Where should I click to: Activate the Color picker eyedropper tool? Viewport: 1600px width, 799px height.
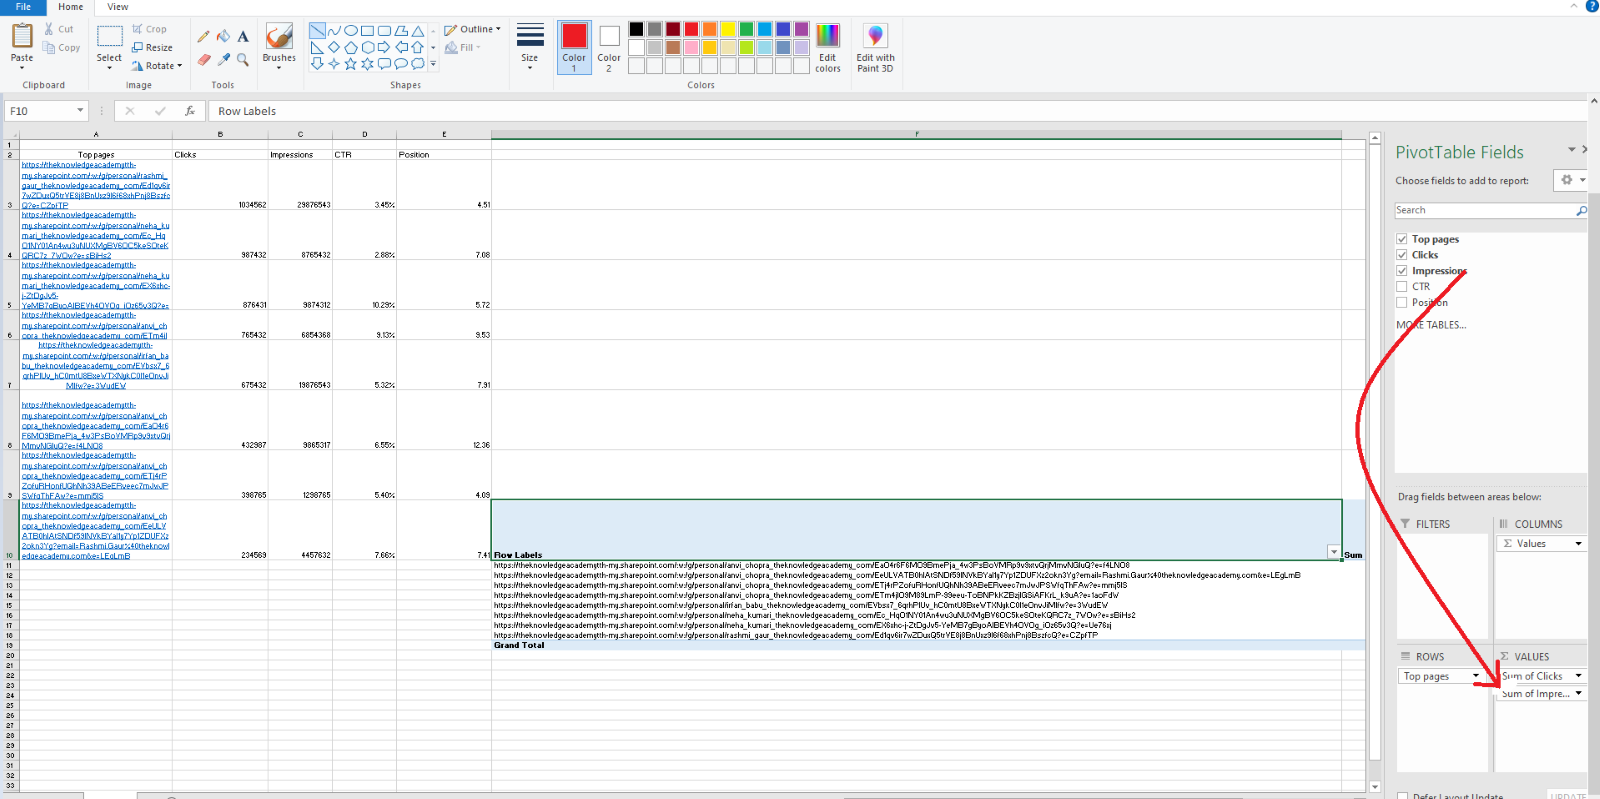coord(223,60)
